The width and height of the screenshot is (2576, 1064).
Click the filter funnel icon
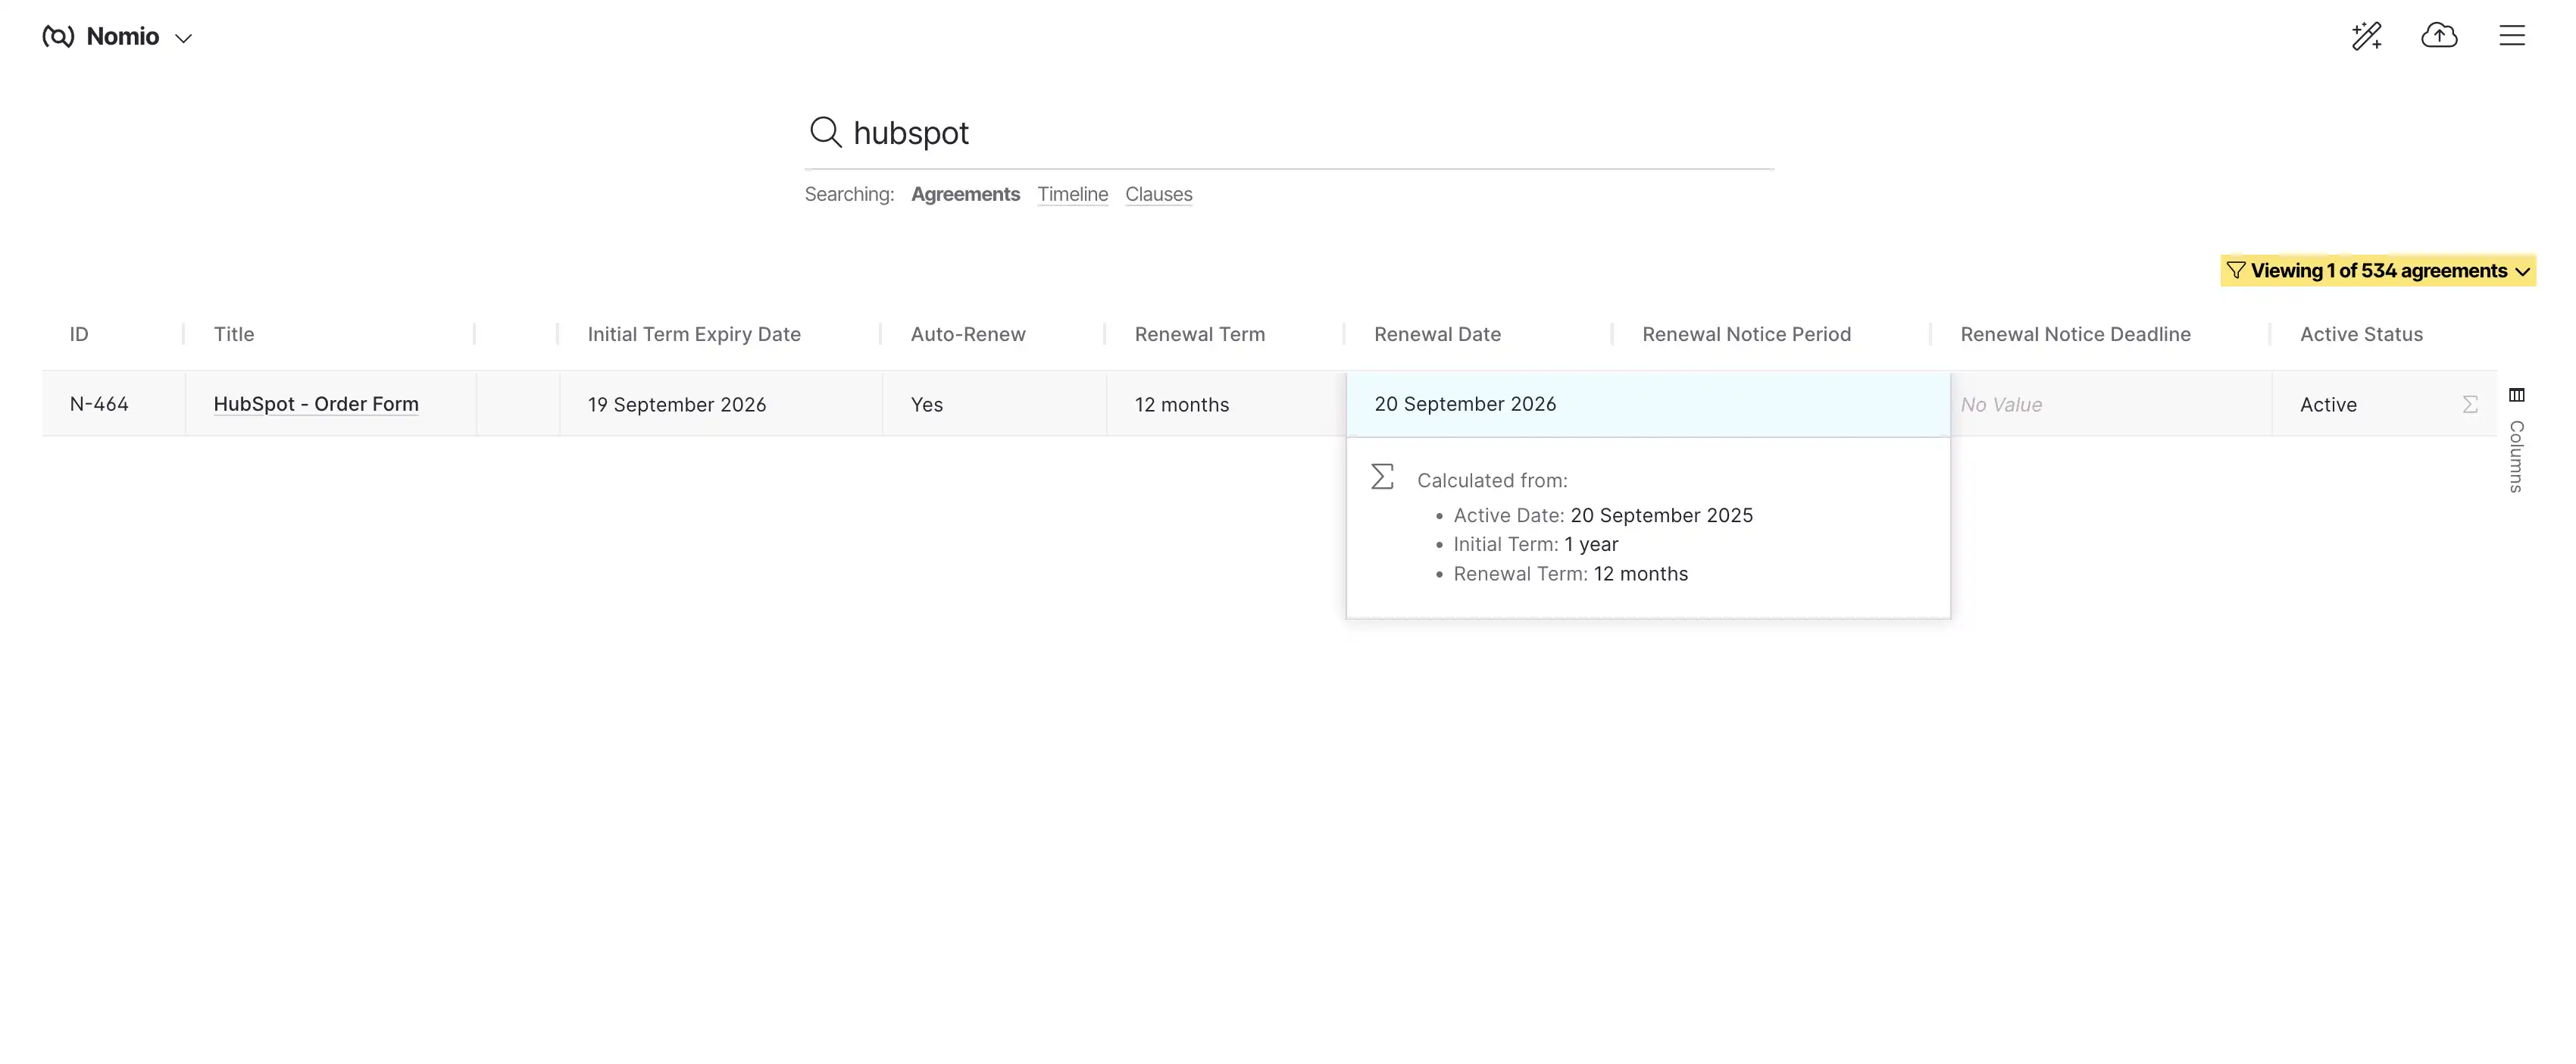click(x=2236, y=271)
